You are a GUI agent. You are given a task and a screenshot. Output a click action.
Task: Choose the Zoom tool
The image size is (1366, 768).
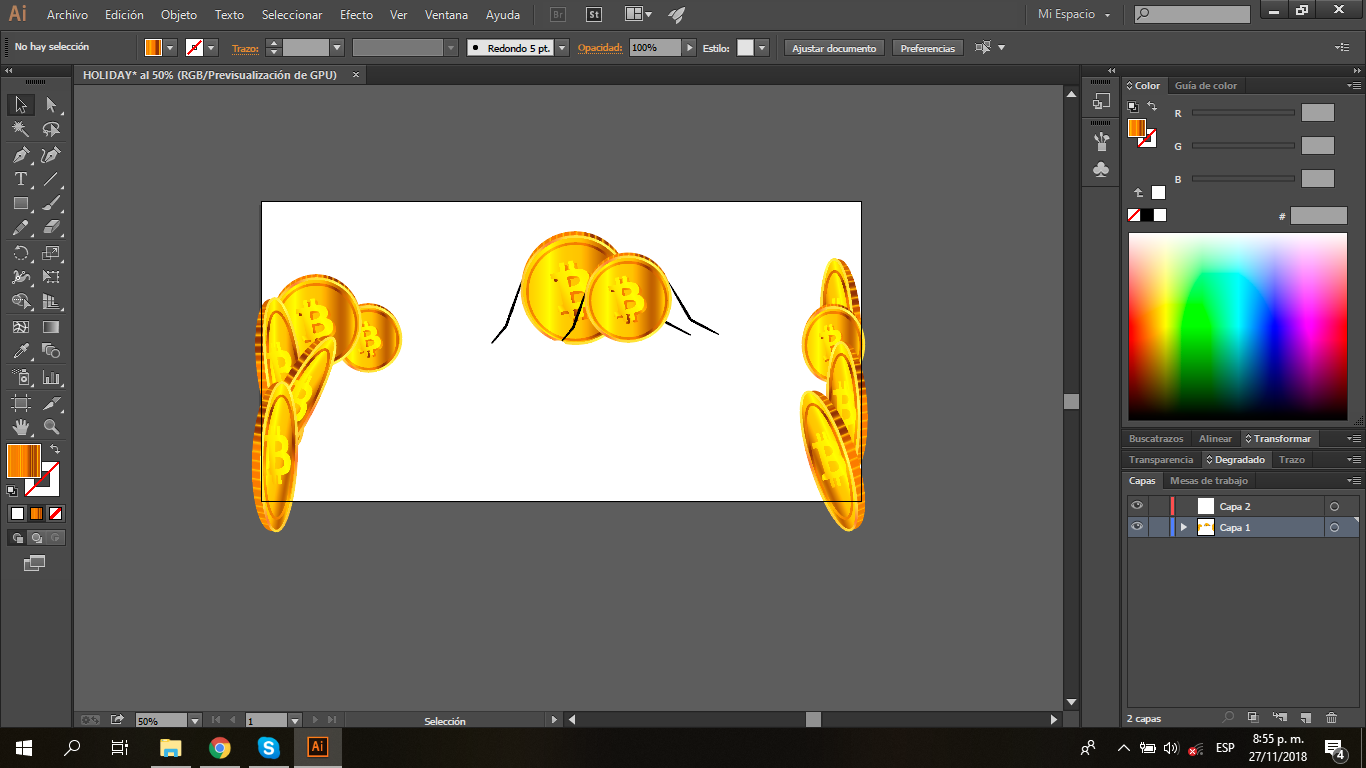point(51,427)
